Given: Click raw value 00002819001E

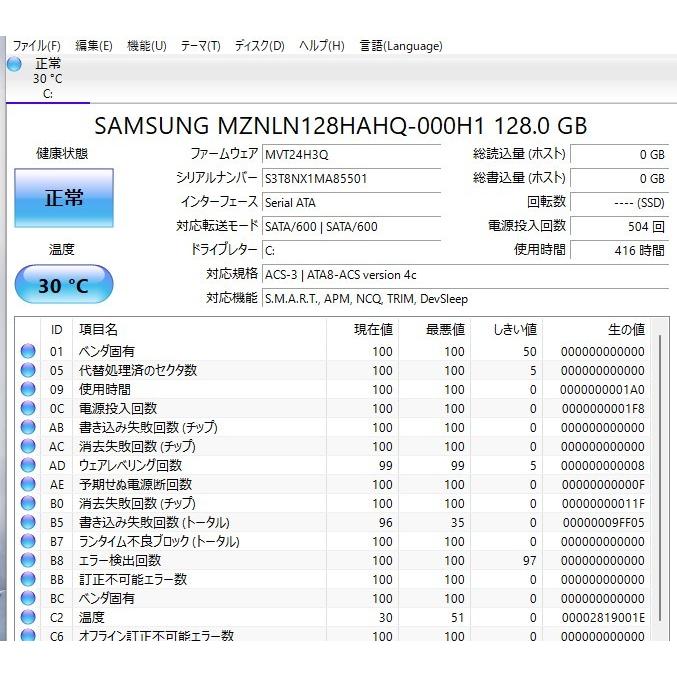Looking at the screenshot, I should pyautogui.click(x=603, y=617).
